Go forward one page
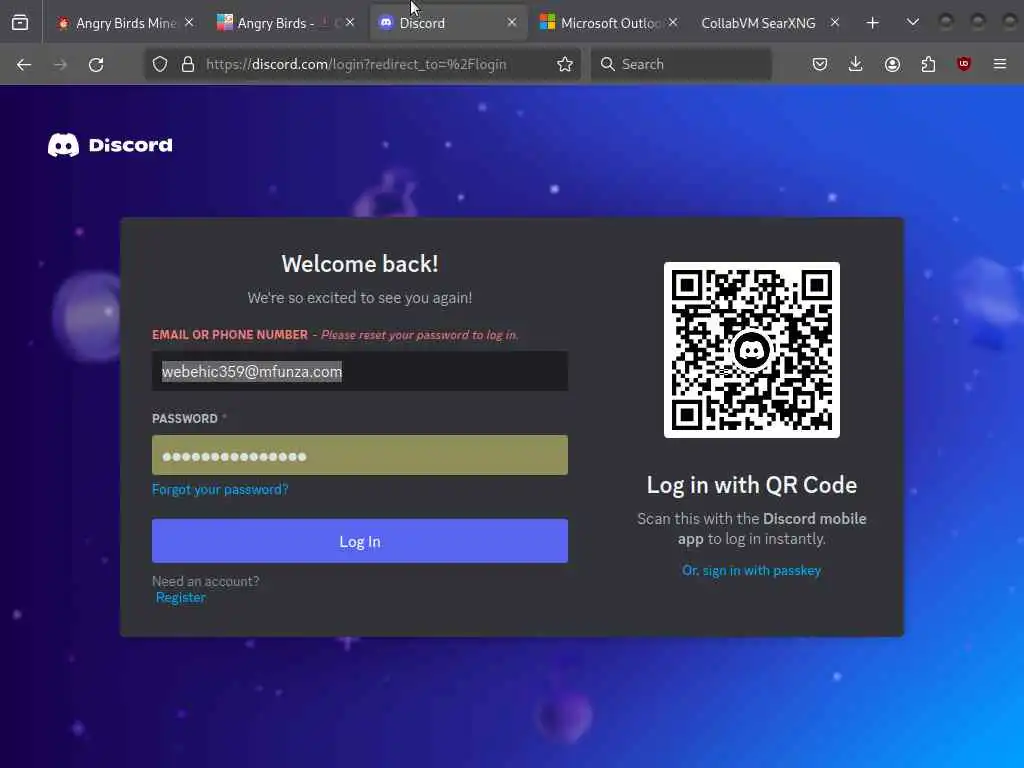 click(60, 64)
